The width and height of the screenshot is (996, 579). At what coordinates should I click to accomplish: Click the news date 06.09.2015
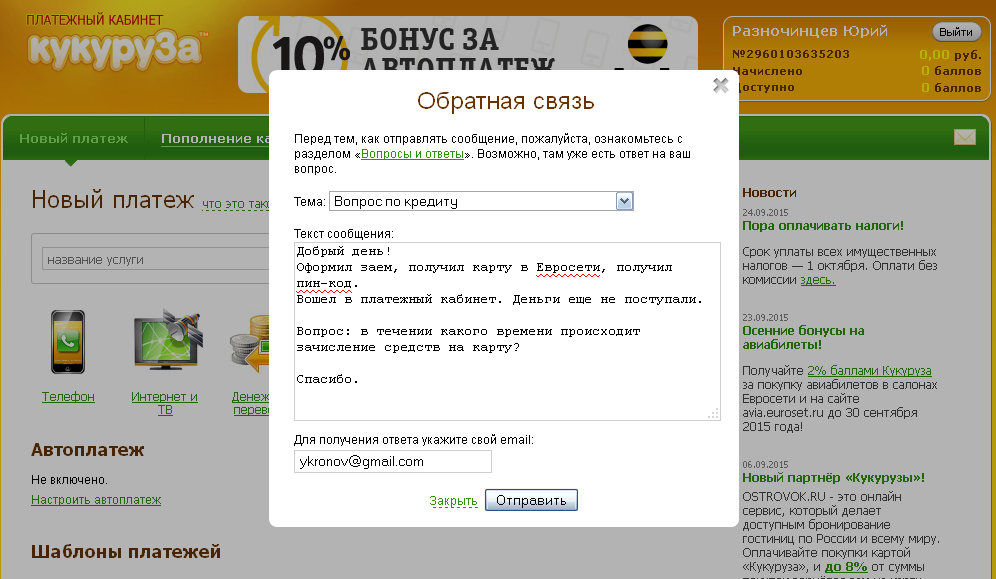coord(765,465)
